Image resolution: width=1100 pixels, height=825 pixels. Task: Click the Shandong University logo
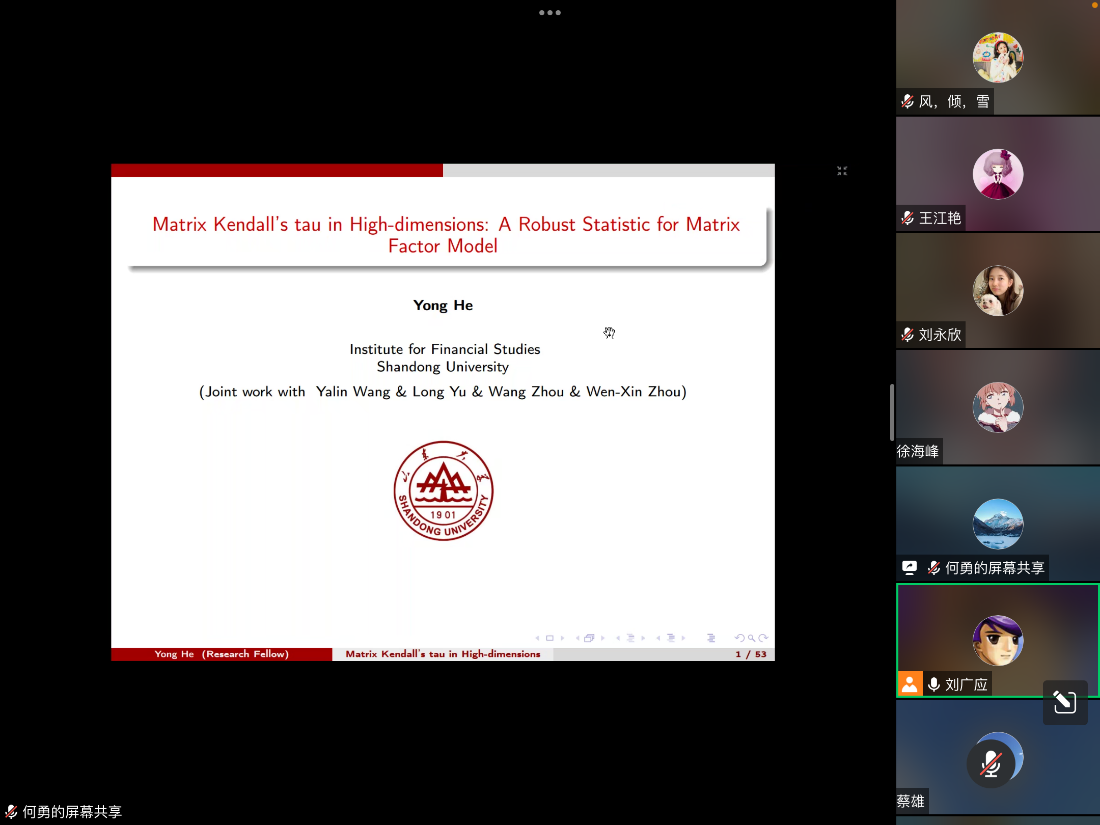(x=443, y=491)
